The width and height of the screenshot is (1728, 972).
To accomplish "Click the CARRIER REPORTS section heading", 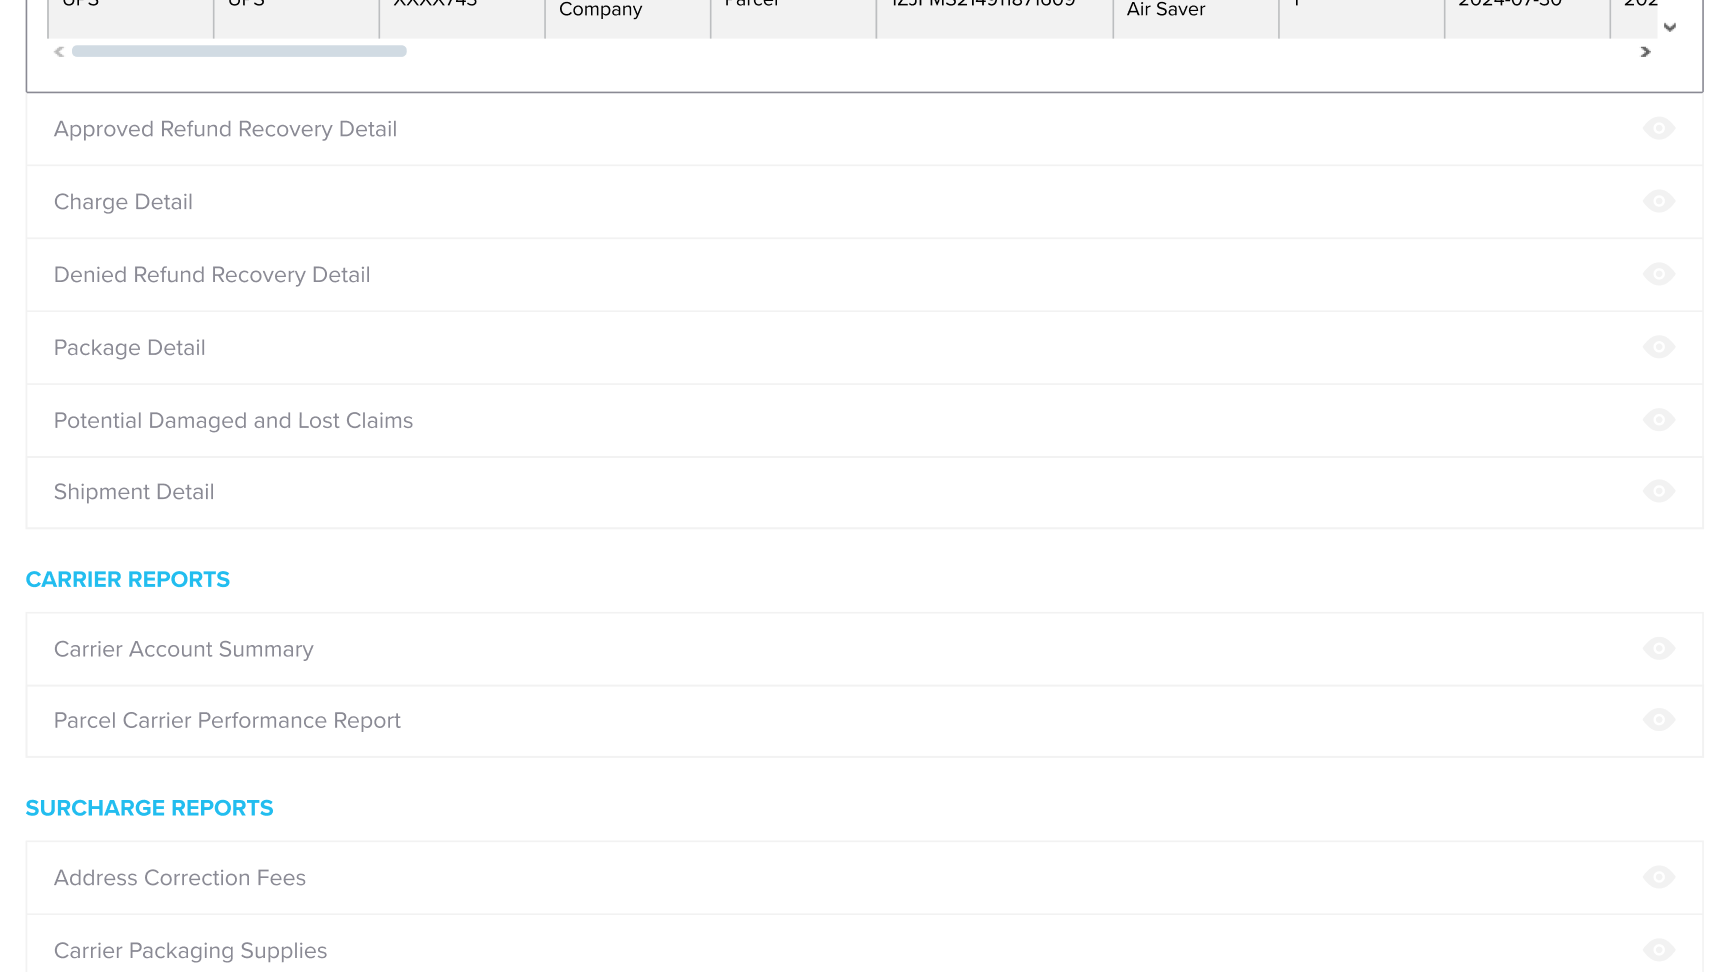I will coord(128,580).
